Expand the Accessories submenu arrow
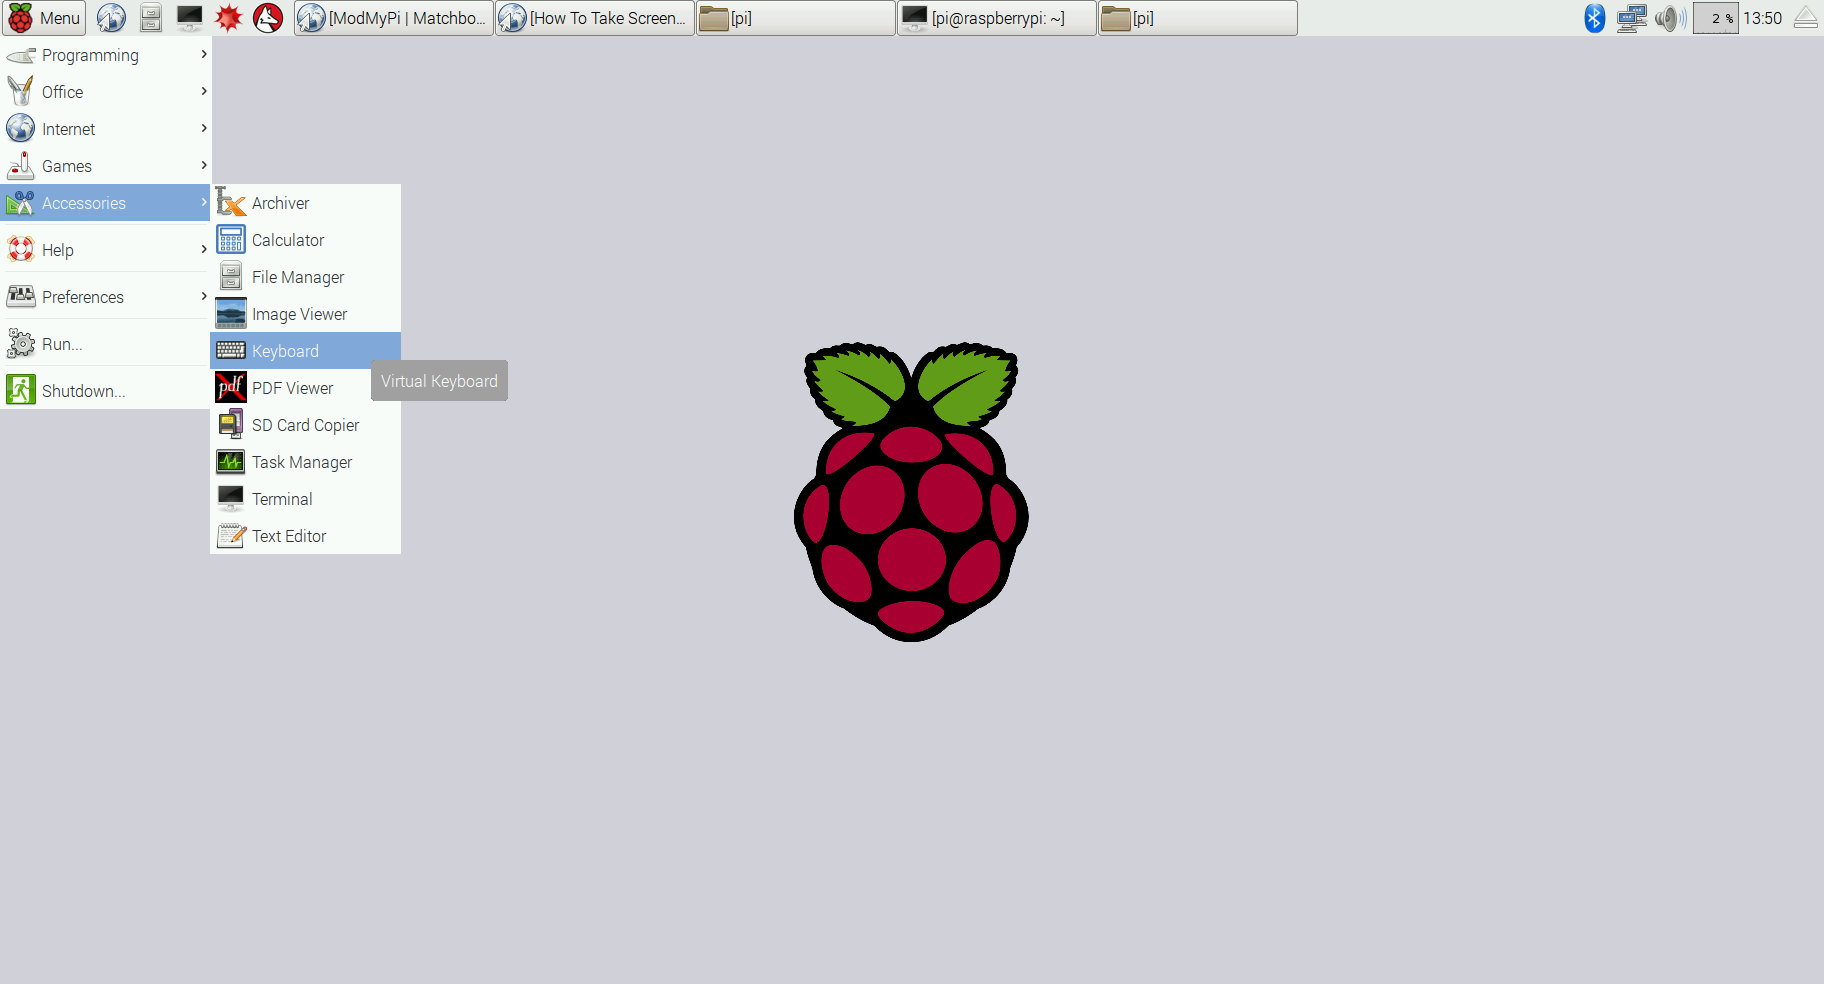 (204, 202)
